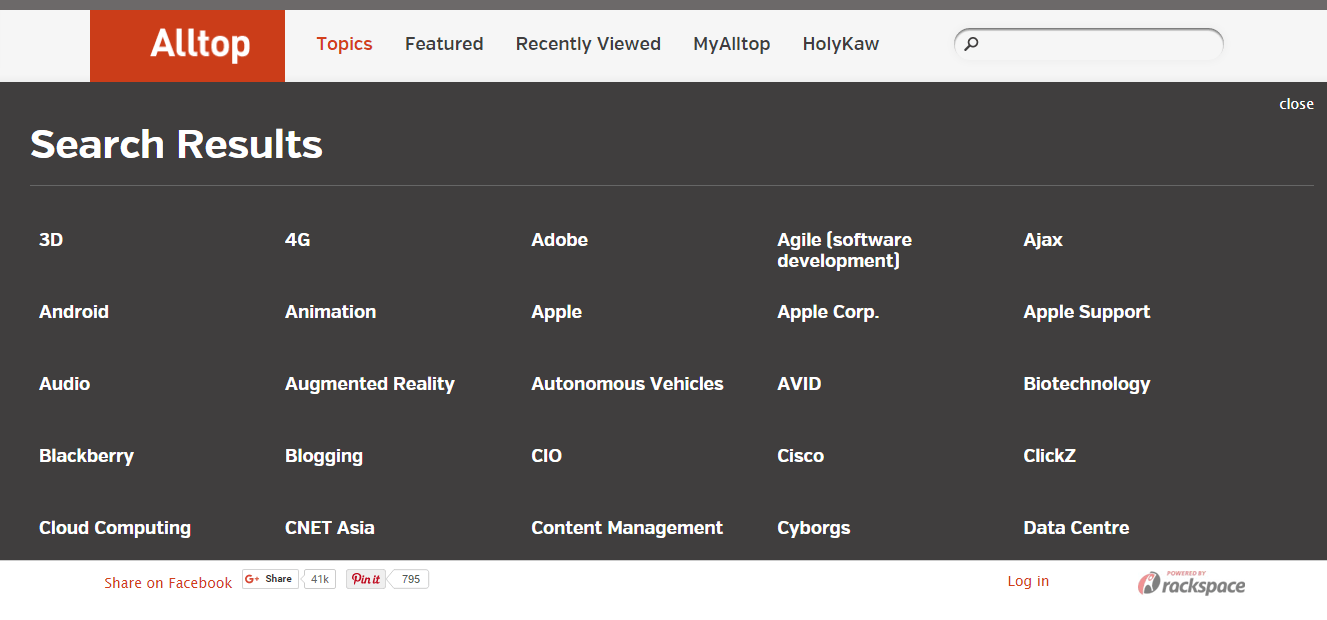Click Share on Facebook link
Viewport: 1327px width, 620px height.
click(168, 583)
